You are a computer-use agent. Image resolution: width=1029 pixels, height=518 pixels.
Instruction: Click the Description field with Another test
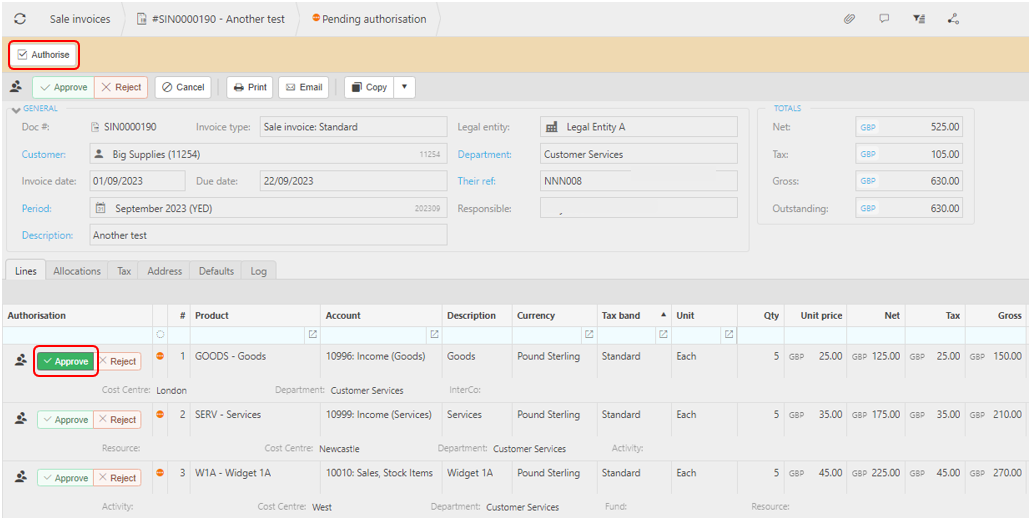tap(268, 234)
